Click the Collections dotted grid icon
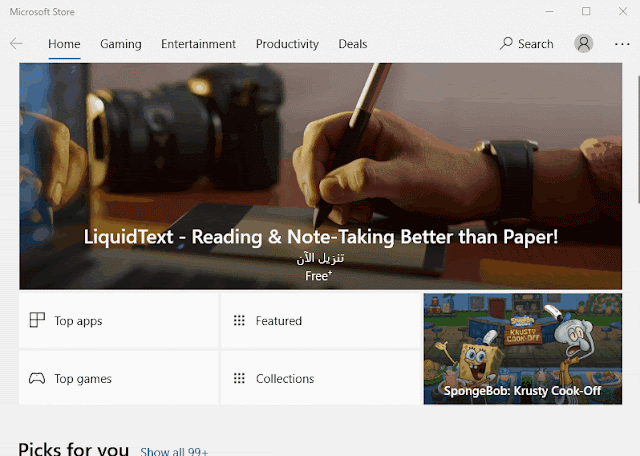Image resolution: width=640 pixels, height=456 pixels. 239,378
